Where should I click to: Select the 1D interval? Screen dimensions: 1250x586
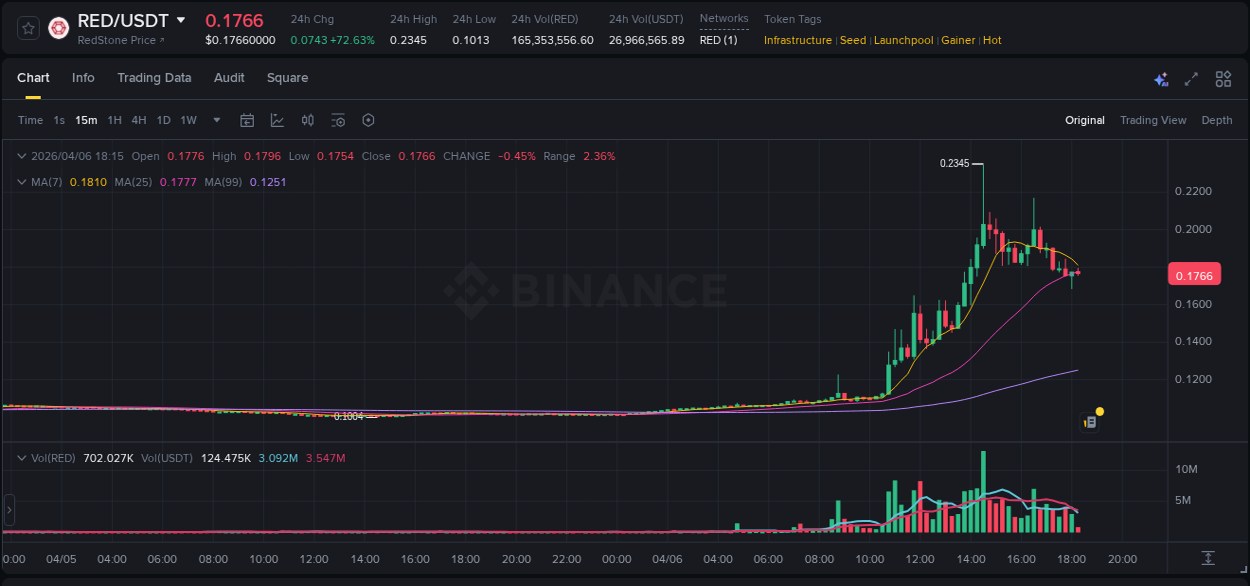[163, 120]
